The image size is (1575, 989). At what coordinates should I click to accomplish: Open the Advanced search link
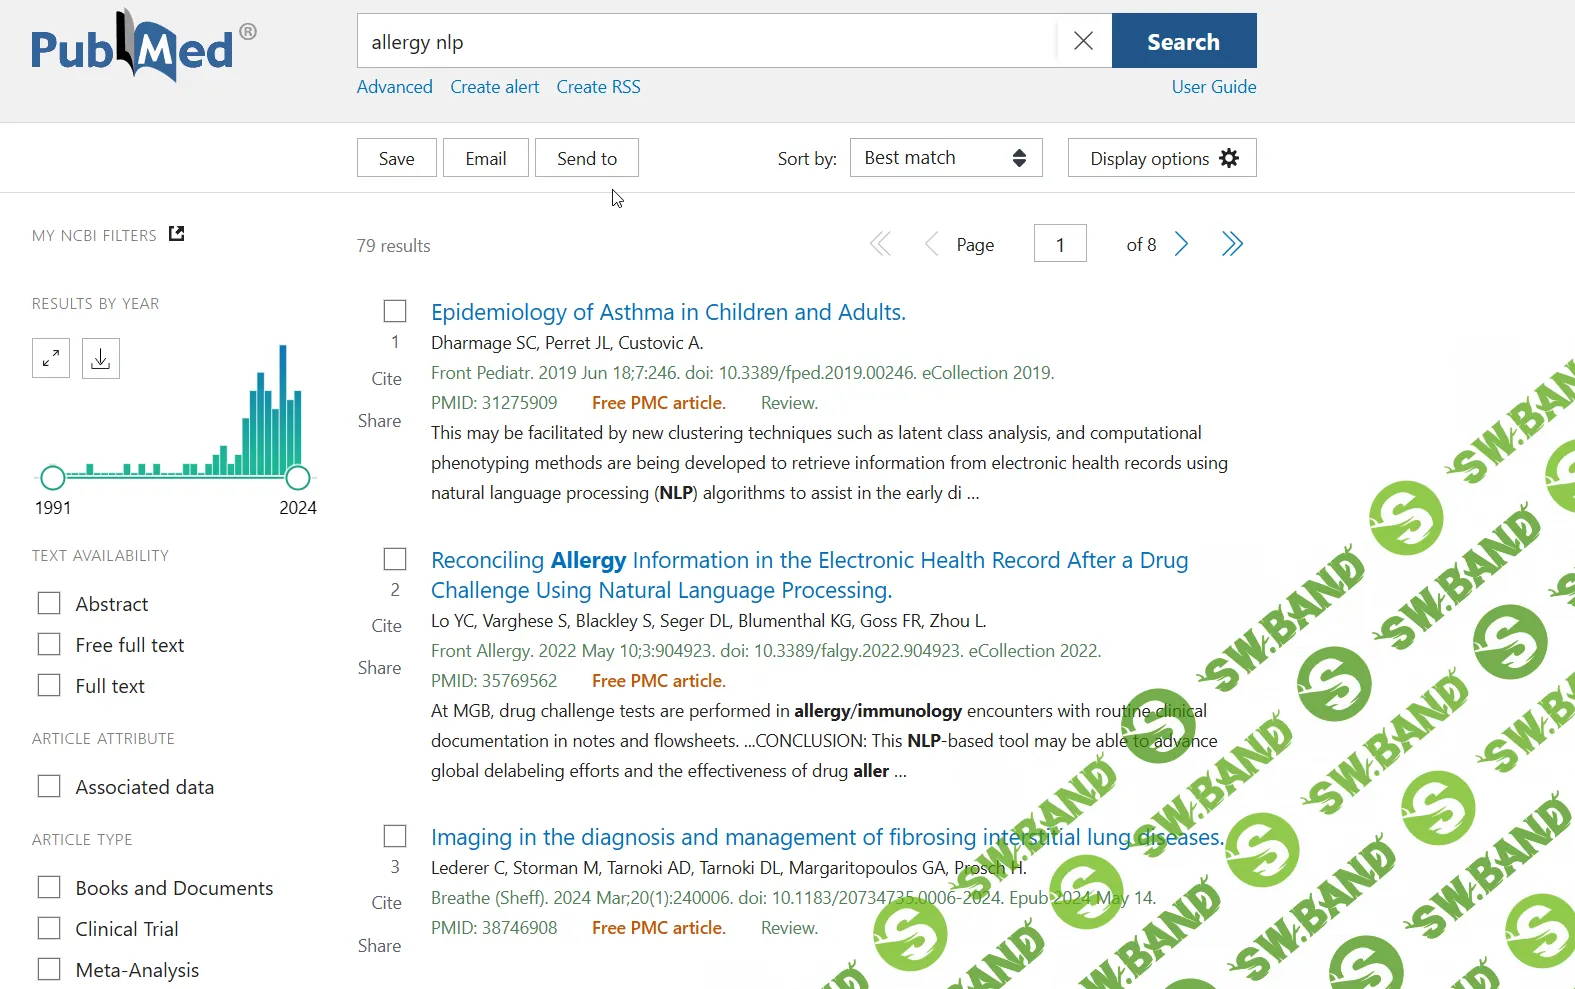point(395,87)
